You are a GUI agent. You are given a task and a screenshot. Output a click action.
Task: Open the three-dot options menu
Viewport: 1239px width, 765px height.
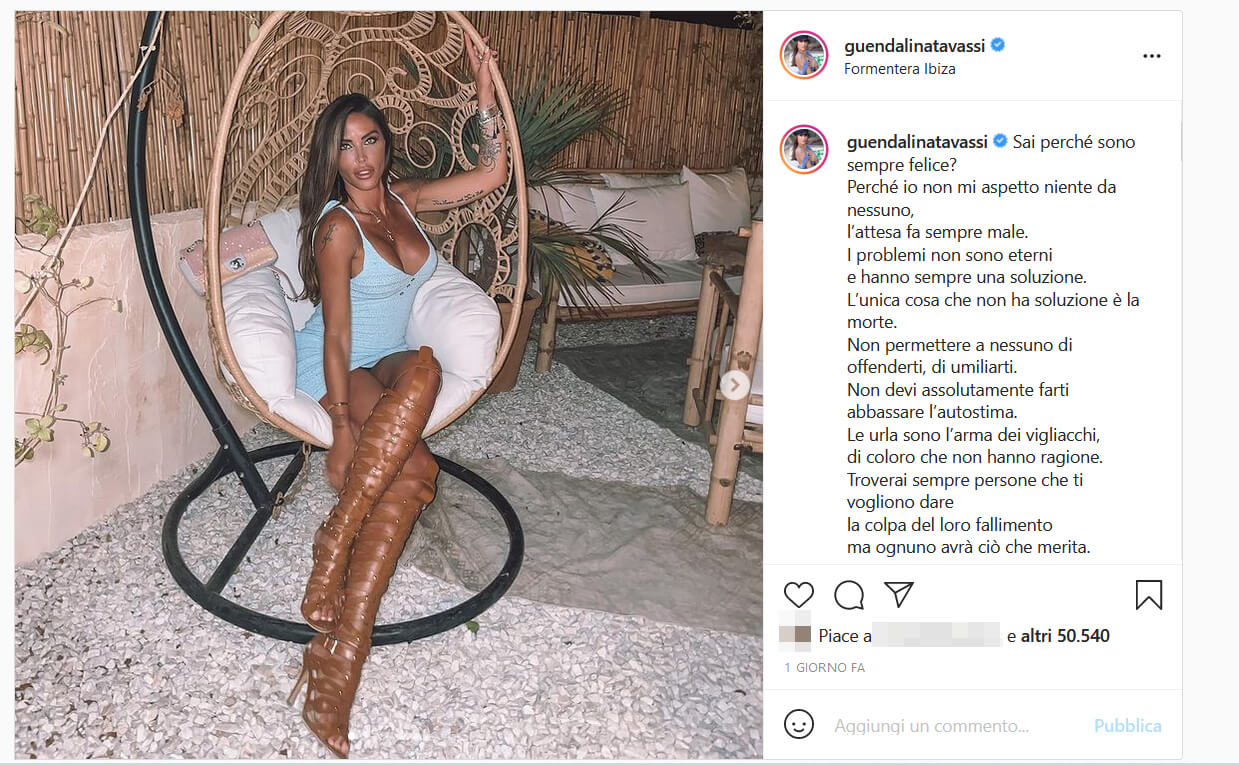tap(1152, 56)
